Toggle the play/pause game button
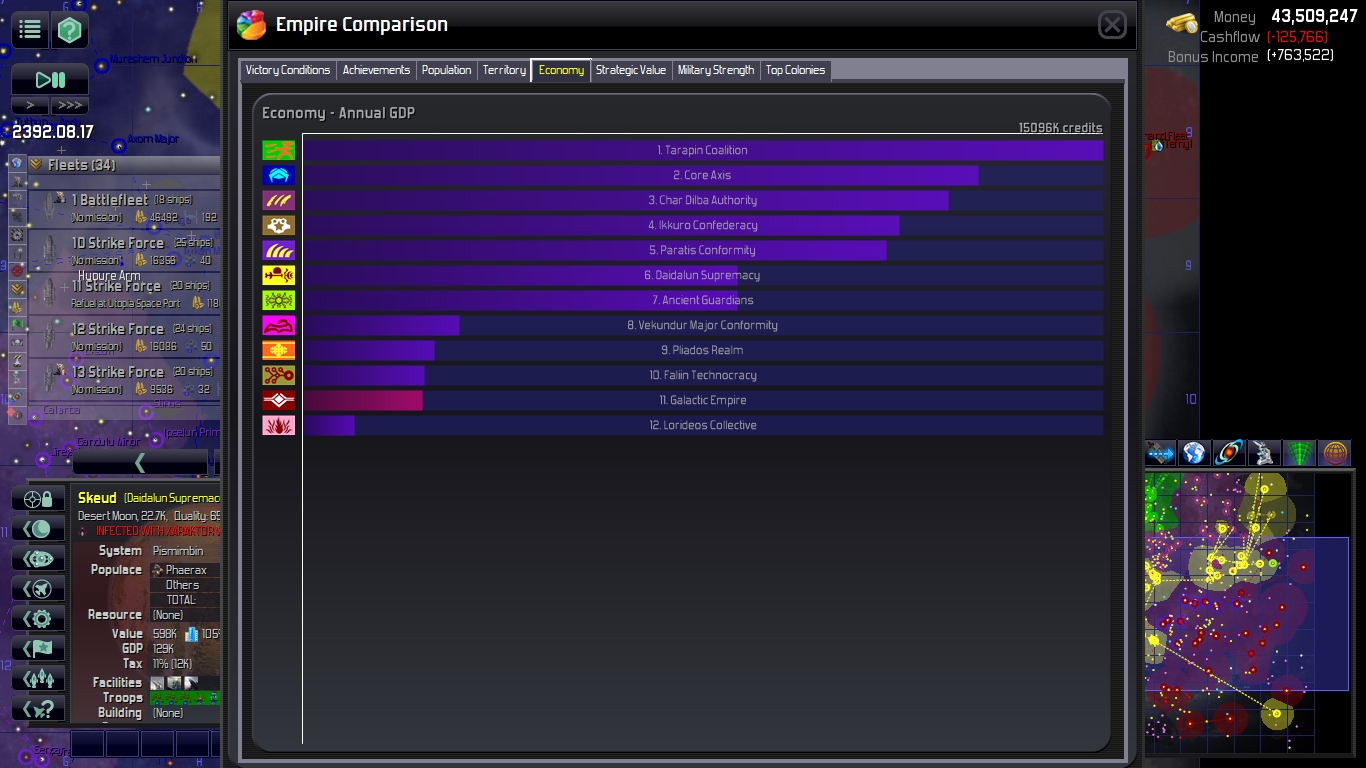The image size is (1366, 768). (50, 80)
